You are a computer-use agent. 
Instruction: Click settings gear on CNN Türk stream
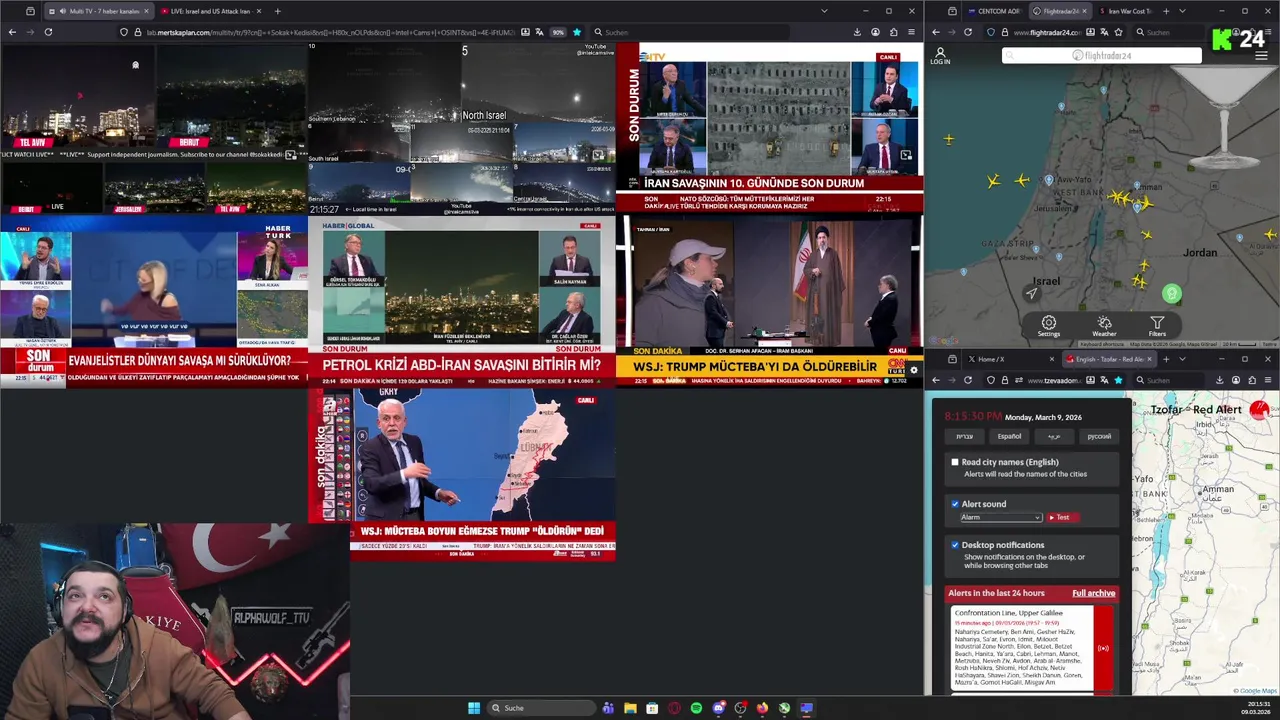coord(913,370)
